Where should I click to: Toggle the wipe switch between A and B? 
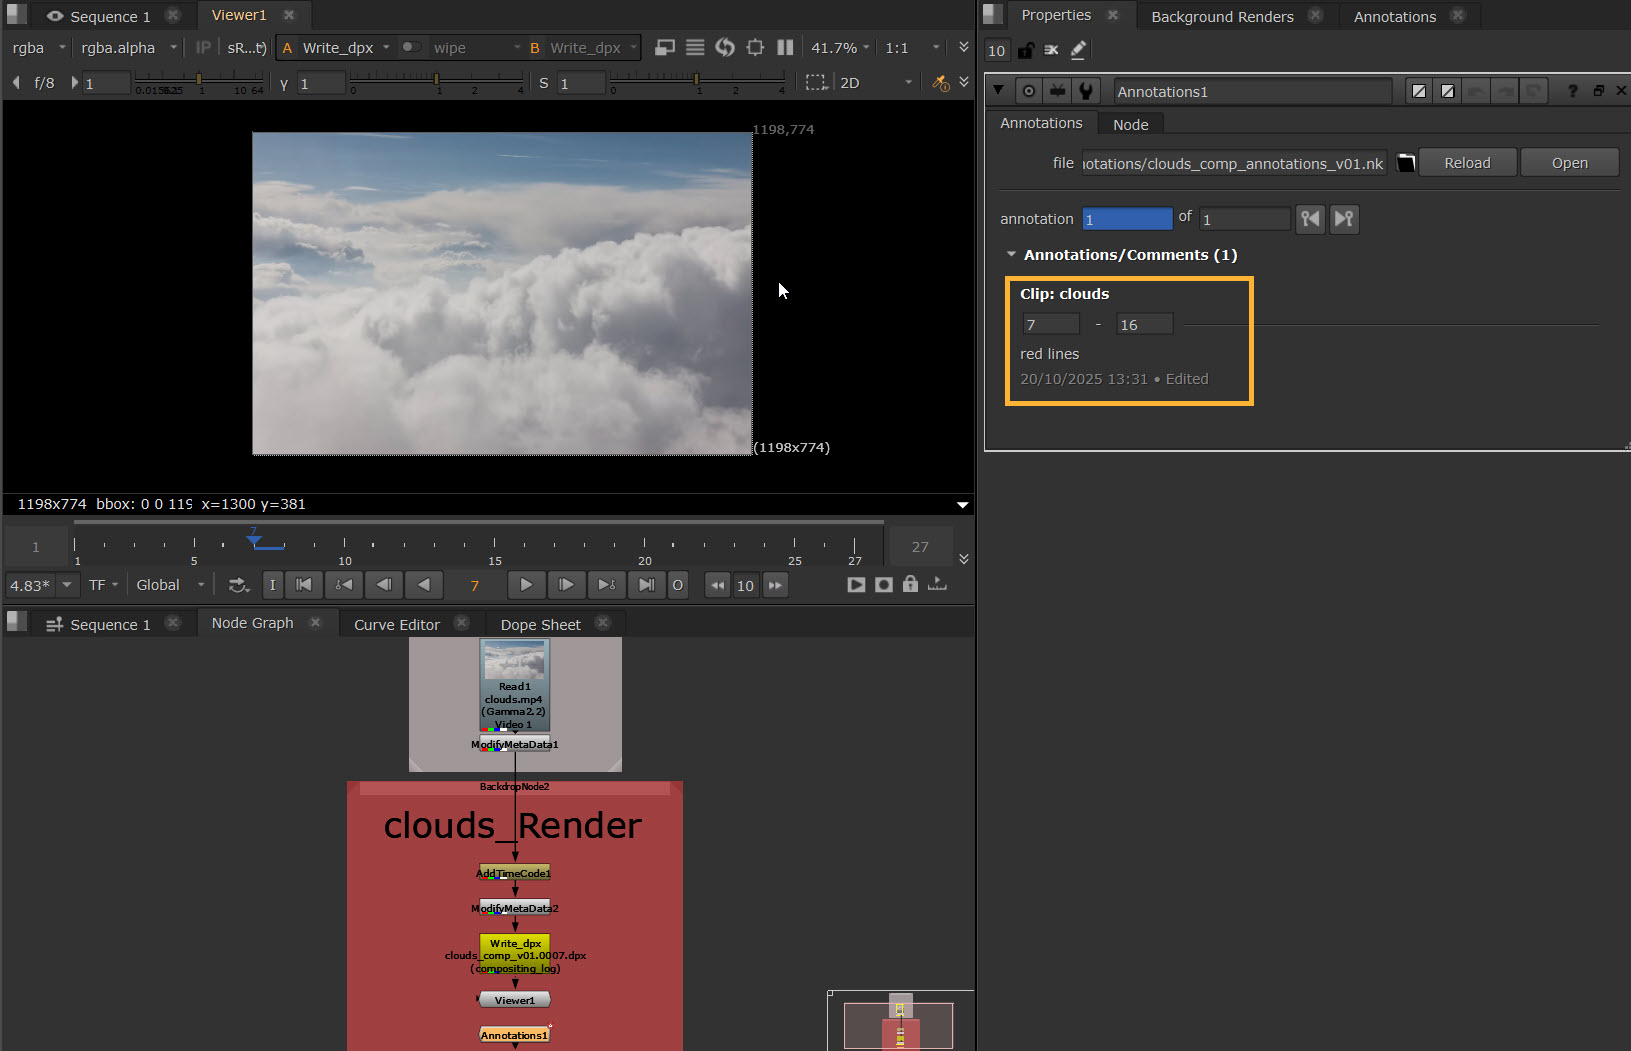pyautogui.click(x=410, y=47)
